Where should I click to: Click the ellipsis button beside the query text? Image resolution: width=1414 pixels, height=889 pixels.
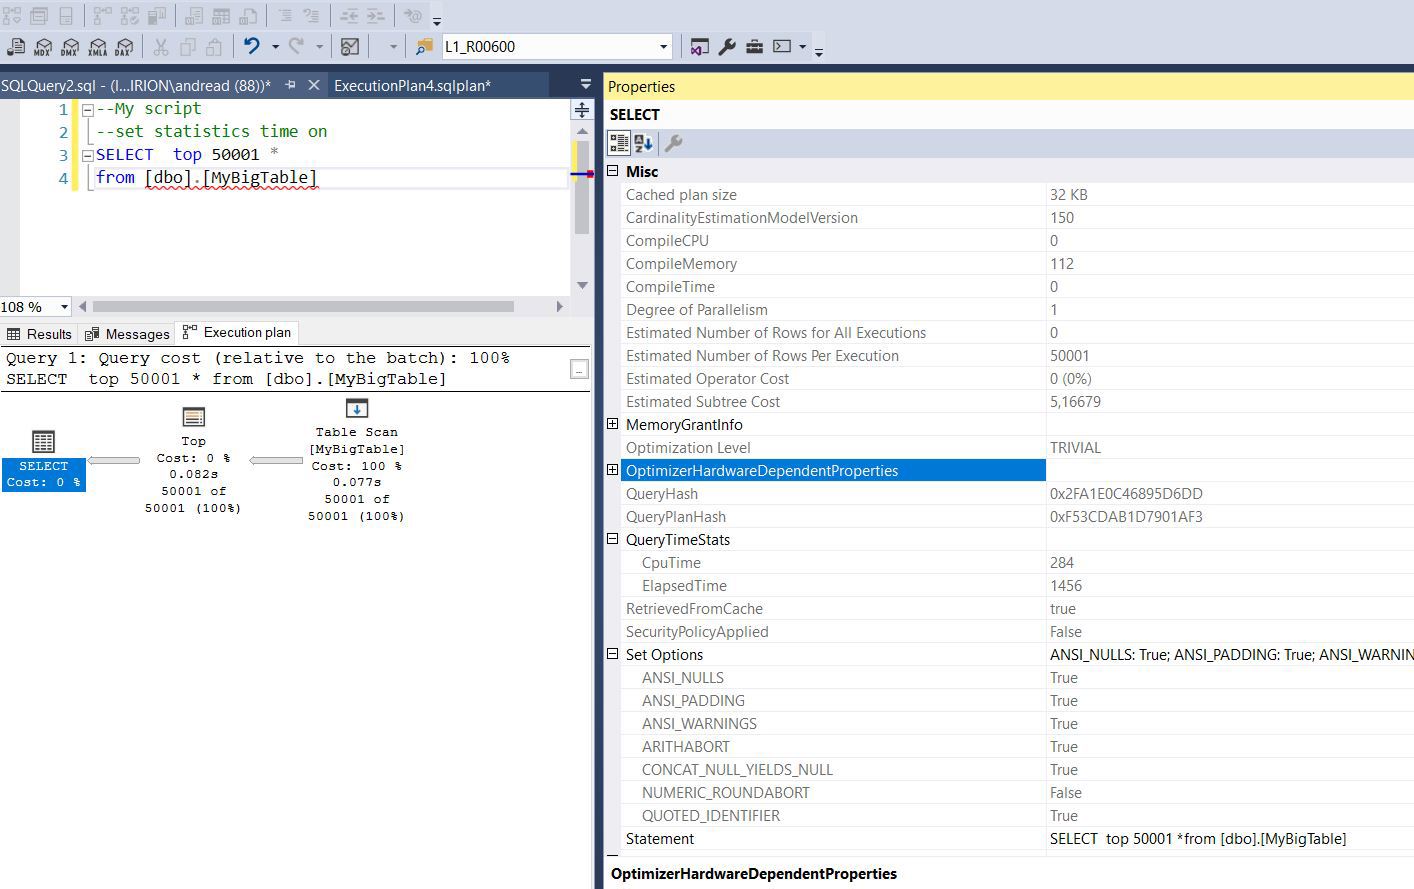coord(579,369)
